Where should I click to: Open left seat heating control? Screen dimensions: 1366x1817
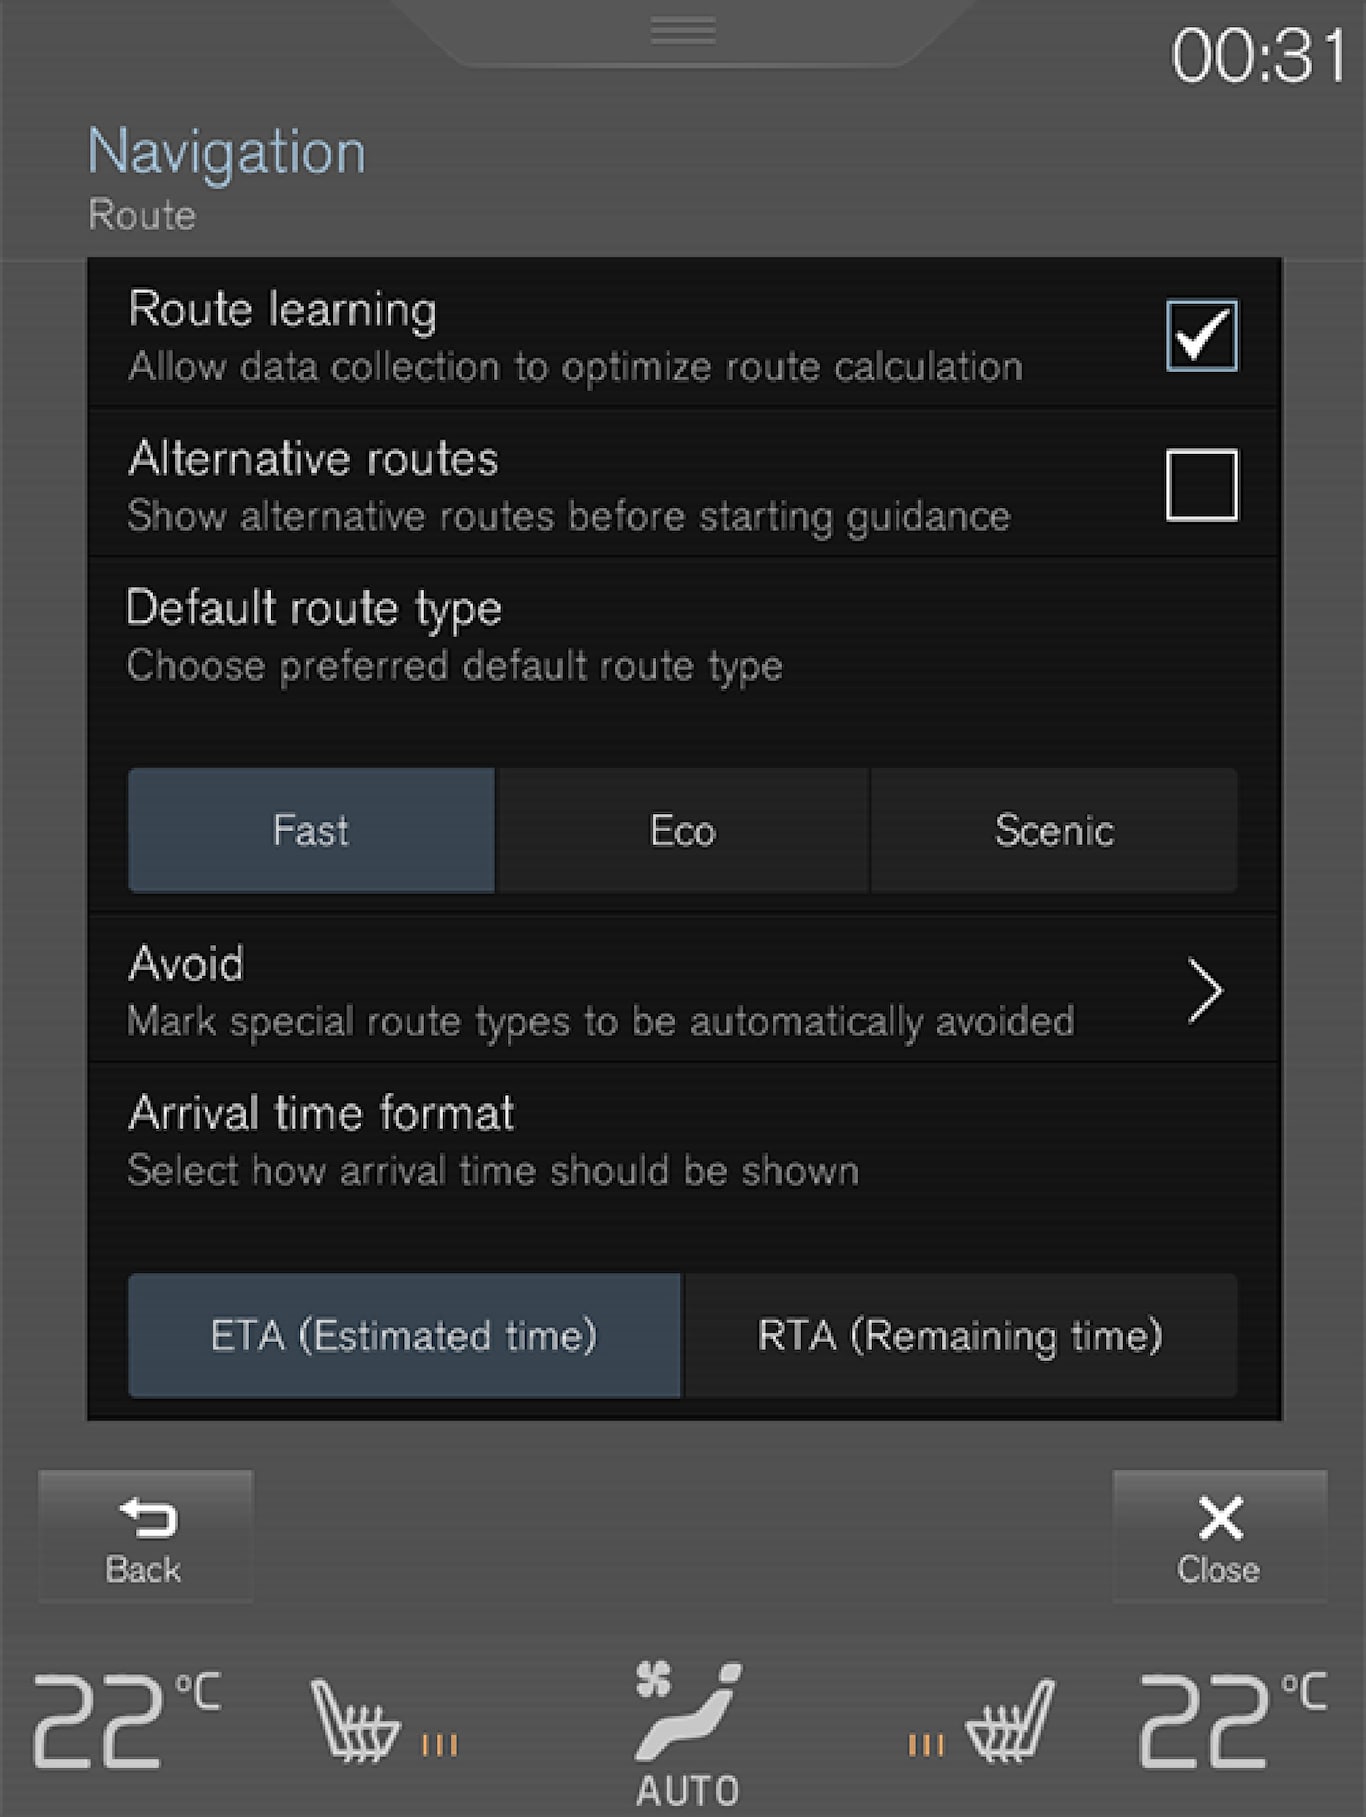point(381,1722)
